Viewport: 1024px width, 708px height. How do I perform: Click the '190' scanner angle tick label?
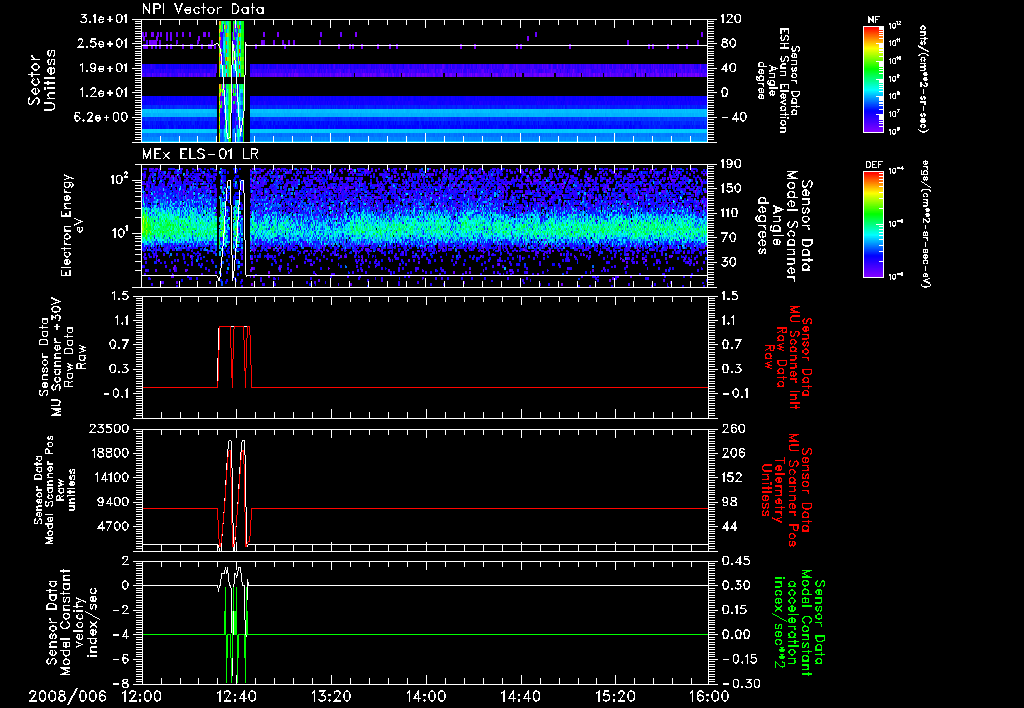pos(731,164)
